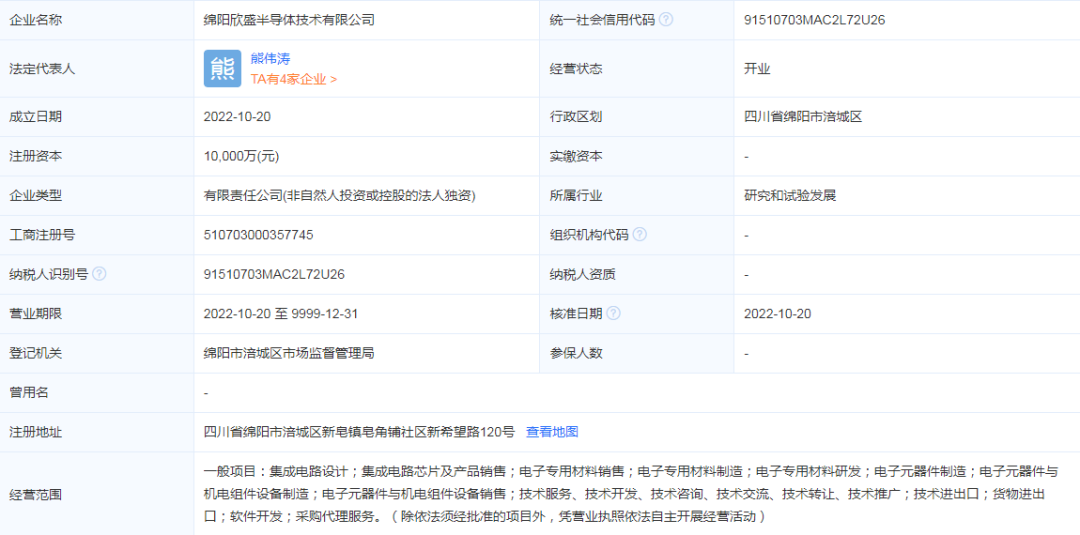This screenshot has height=535, width=1080.
Task: Click business term 2022-10-20 至 9999-12-31
Action: click(x=281, y=314)
